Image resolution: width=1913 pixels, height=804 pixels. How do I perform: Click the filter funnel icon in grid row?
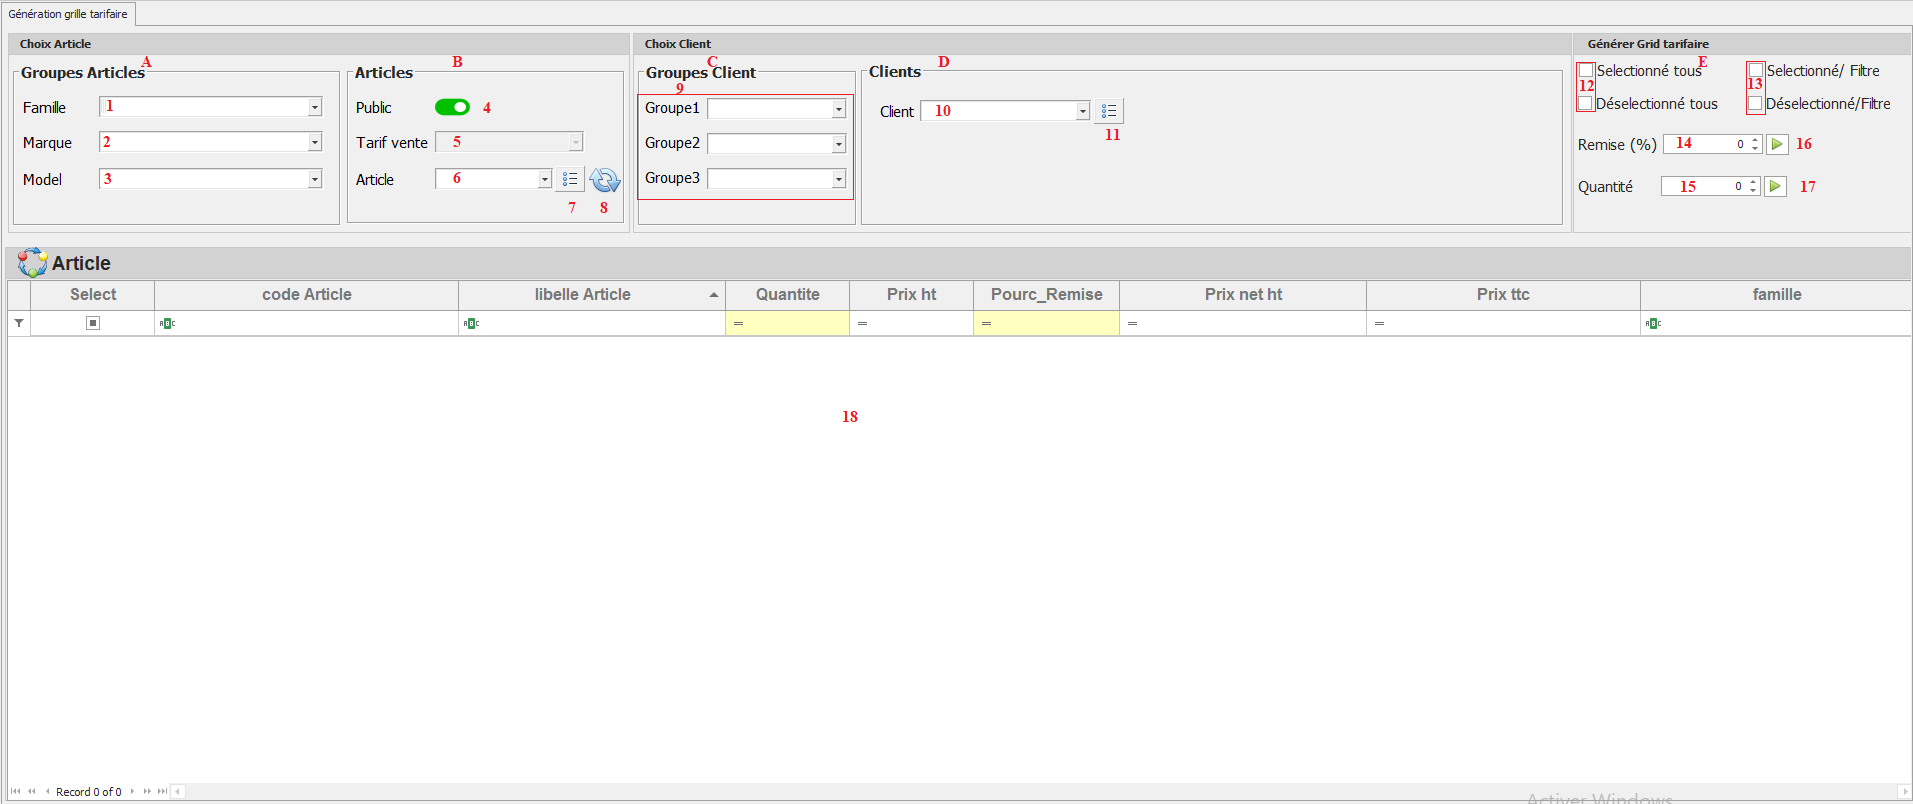(x=19, y=323)
